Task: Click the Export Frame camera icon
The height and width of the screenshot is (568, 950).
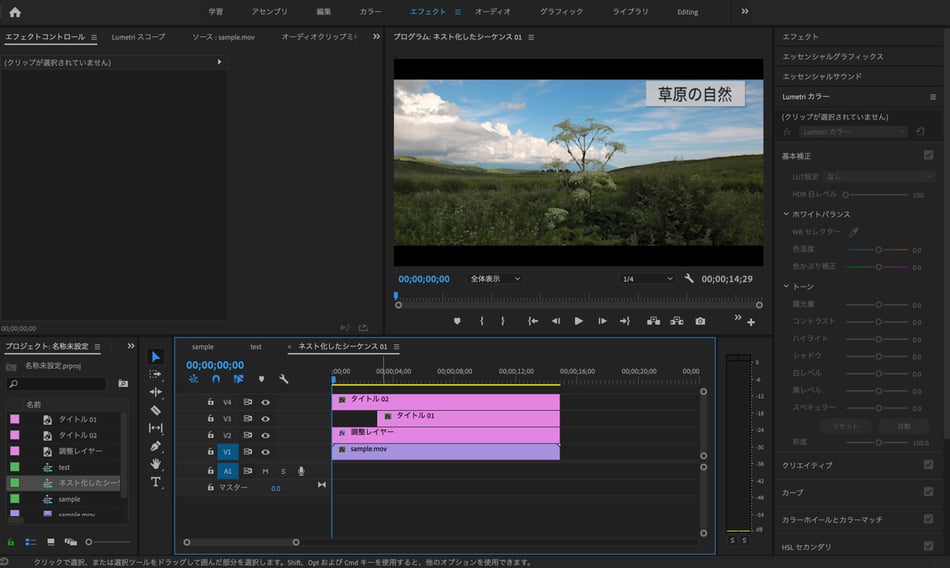Action: pyautogui.click(x=700, y=321)
